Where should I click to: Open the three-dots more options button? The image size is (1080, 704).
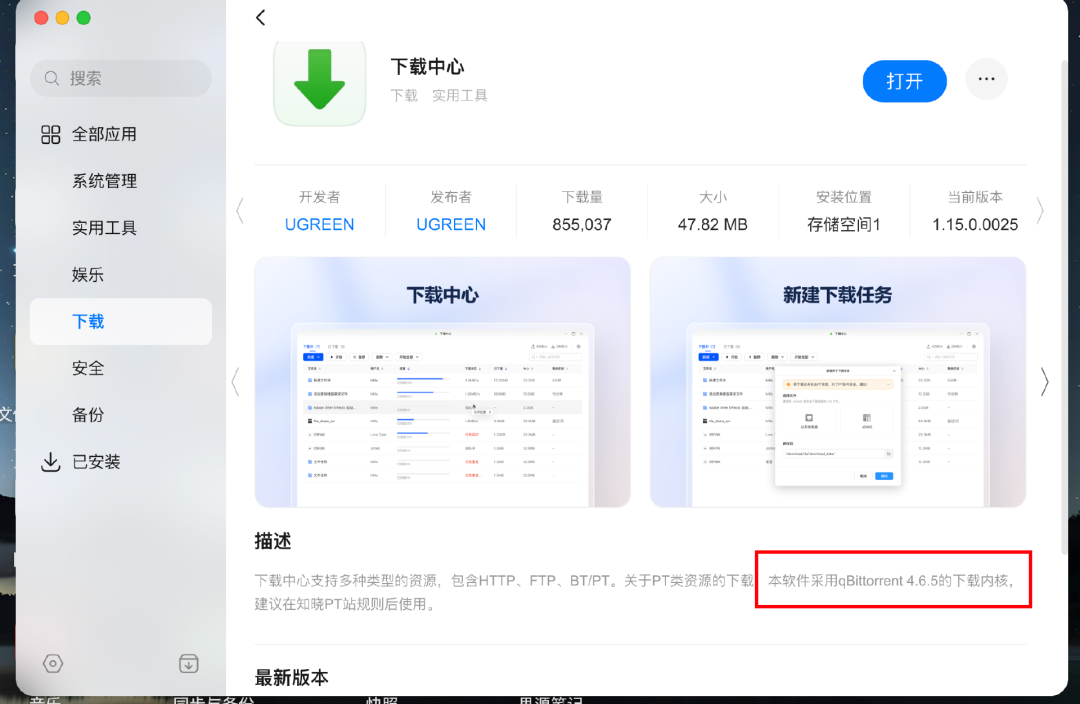pyautogui.click(x=986, y=79)
